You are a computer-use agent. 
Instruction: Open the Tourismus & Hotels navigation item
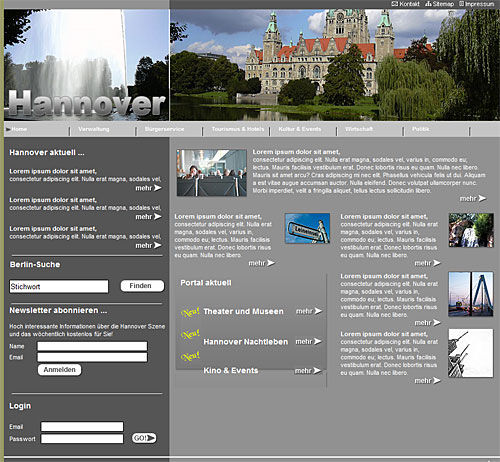pos(238,129)
